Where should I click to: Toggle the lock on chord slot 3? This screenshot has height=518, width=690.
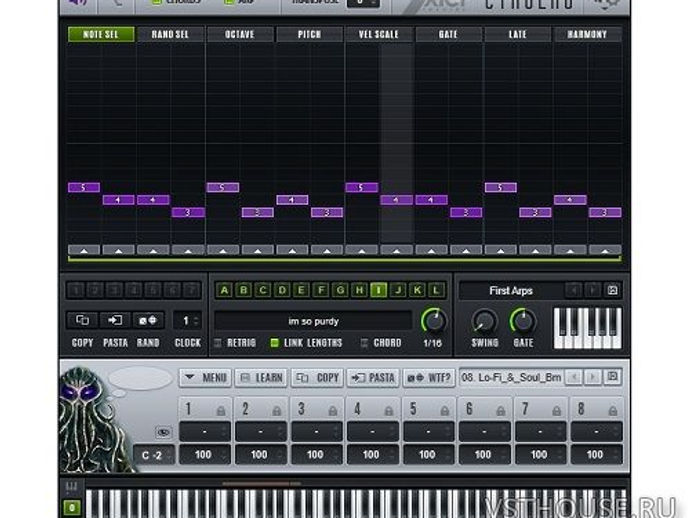(333, 411)
